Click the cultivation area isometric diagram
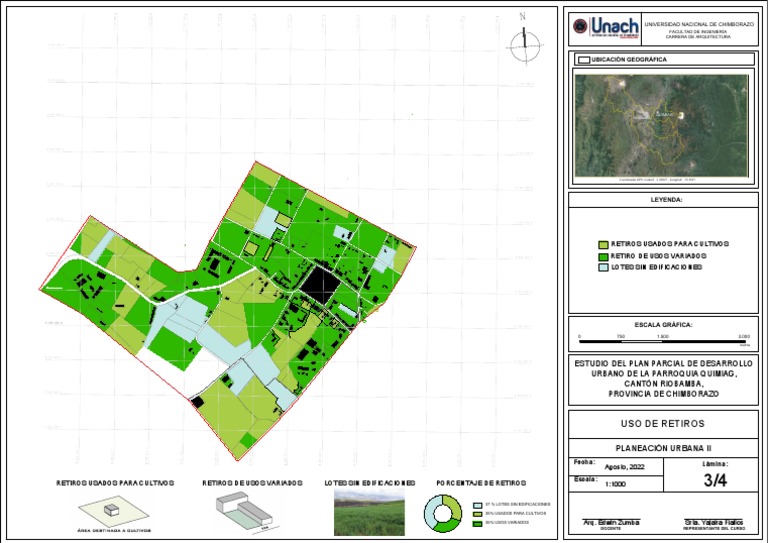This screenshot has height=543, width=768. tap(111, 511)
